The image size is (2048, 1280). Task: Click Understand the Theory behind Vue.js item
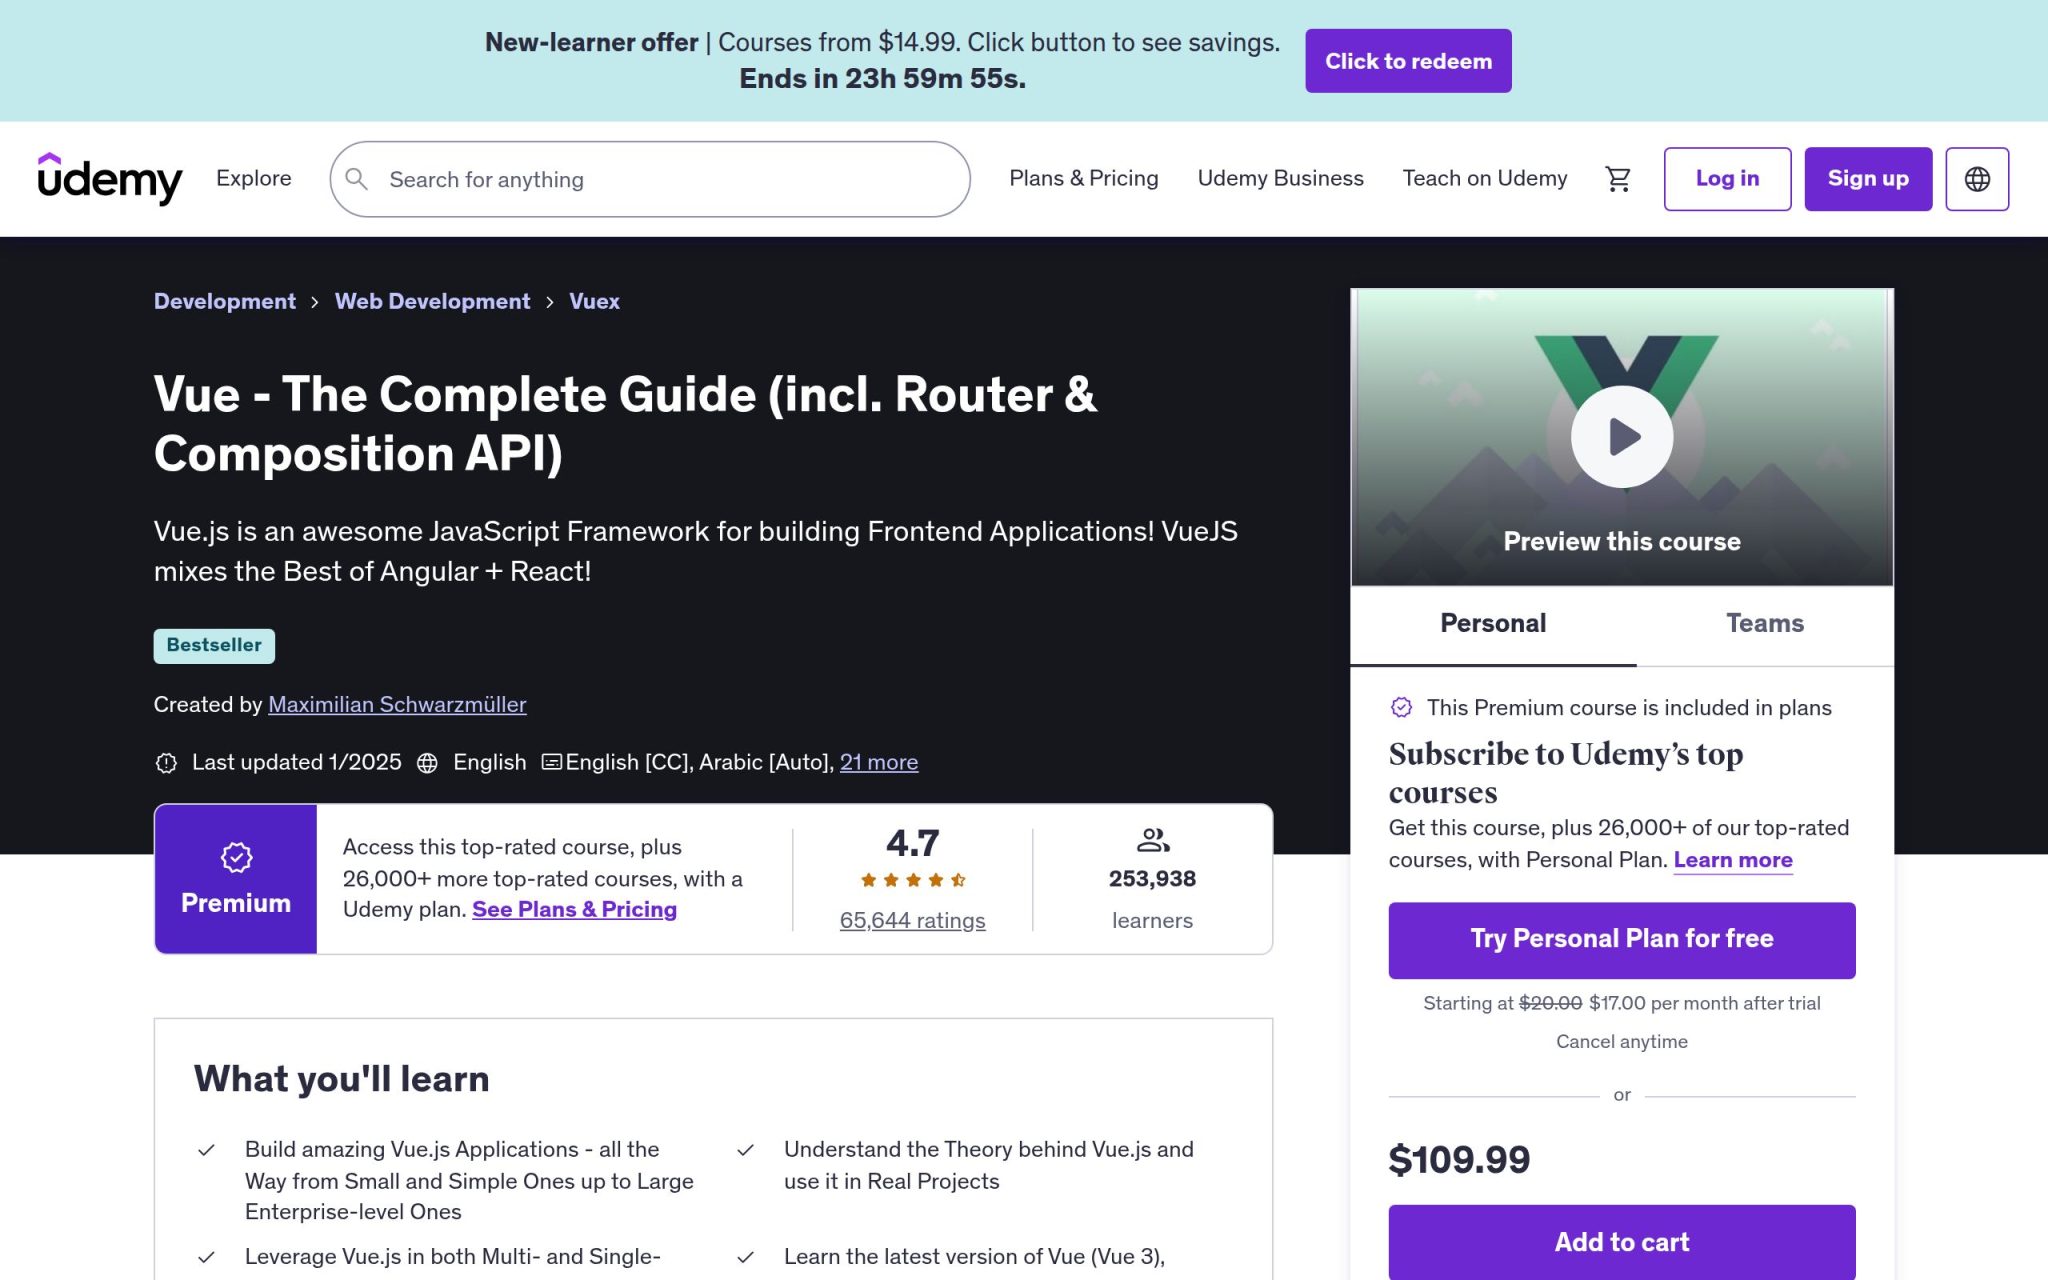(x=989, y=1165)
